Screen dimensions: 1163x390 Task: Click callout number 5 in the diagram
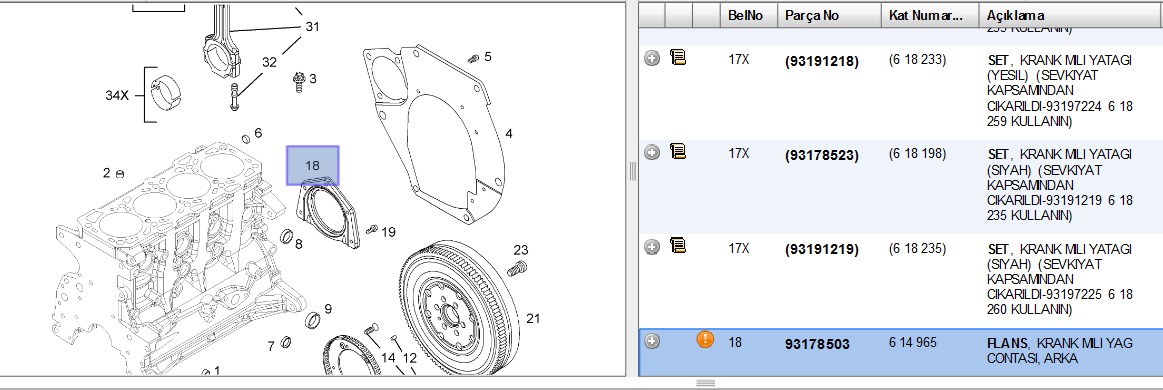(487, 56)
